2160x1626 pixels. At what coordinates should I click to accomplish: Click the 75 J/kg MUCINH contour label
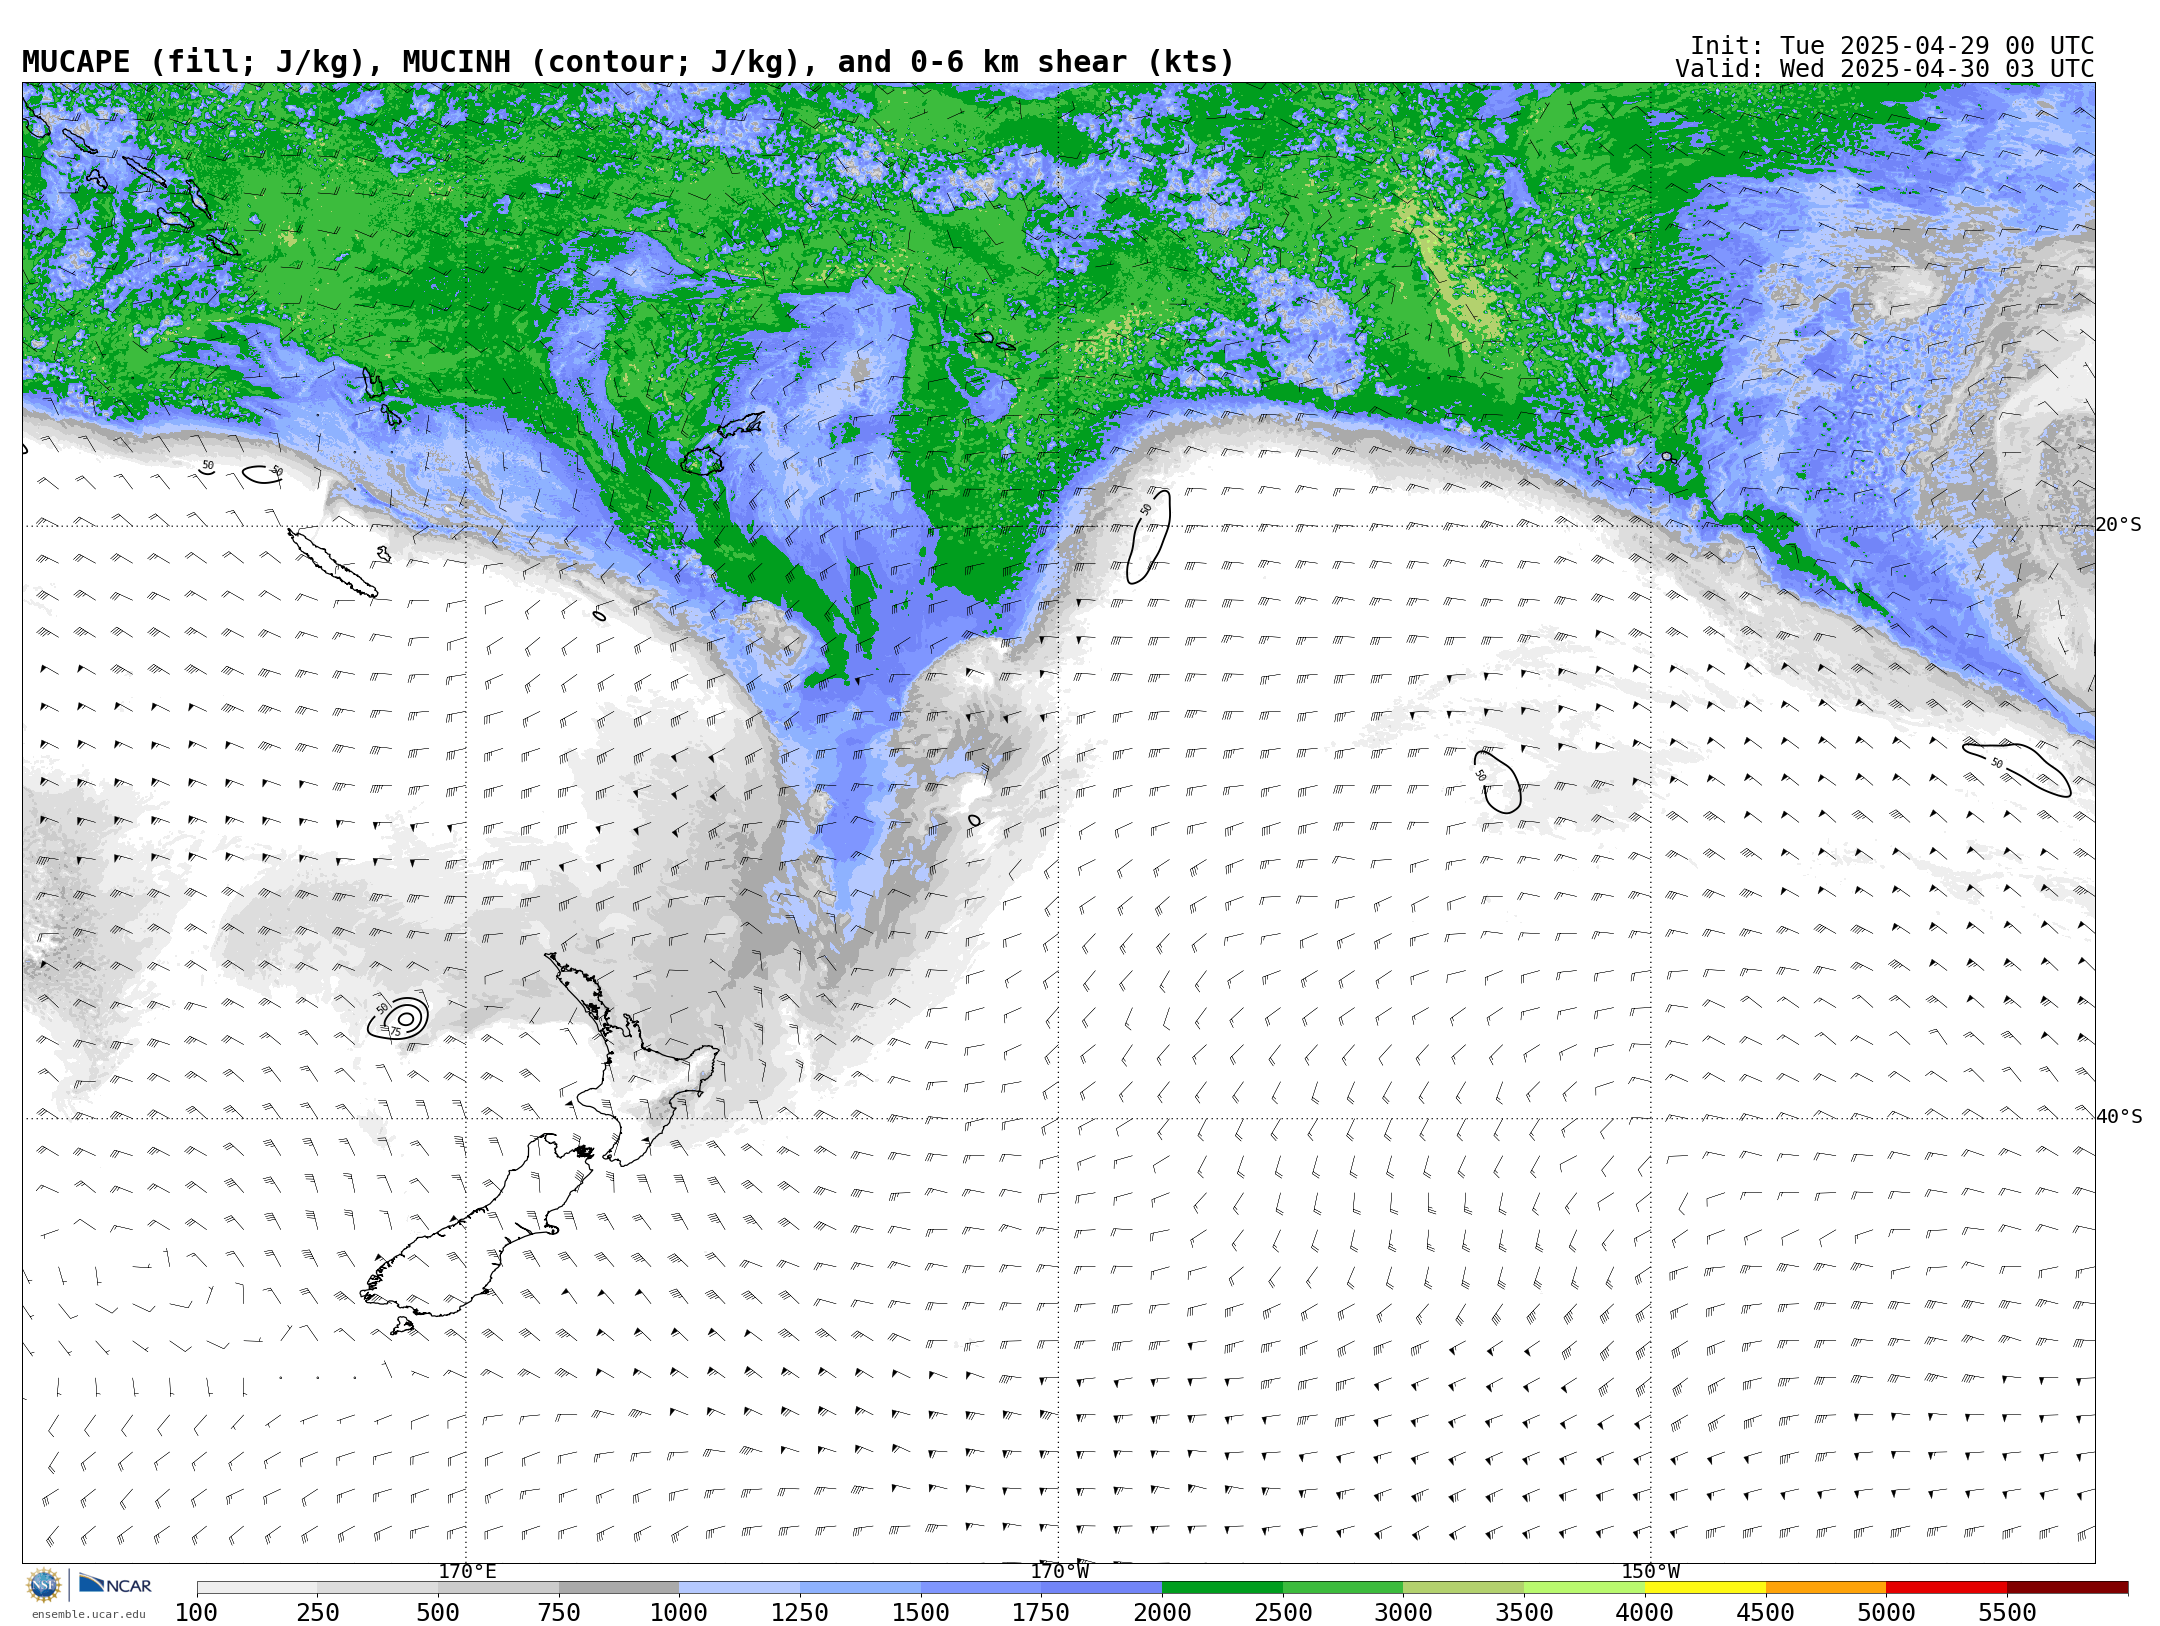point(395,1032)
